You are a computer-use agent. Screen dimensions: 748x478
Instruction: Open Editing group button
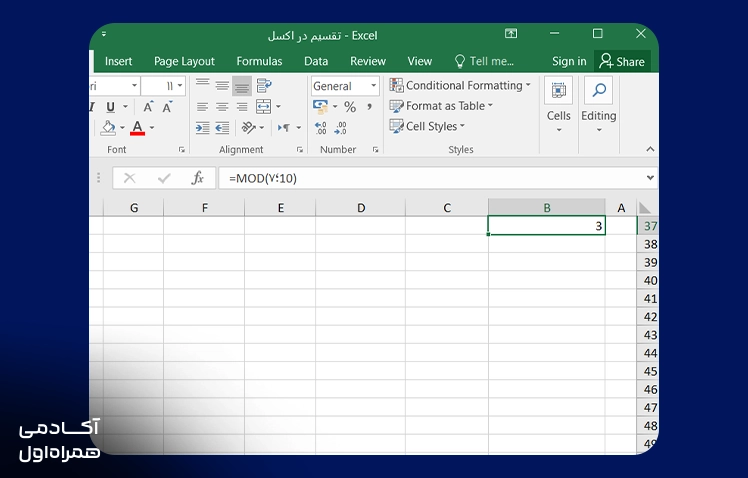599,105
